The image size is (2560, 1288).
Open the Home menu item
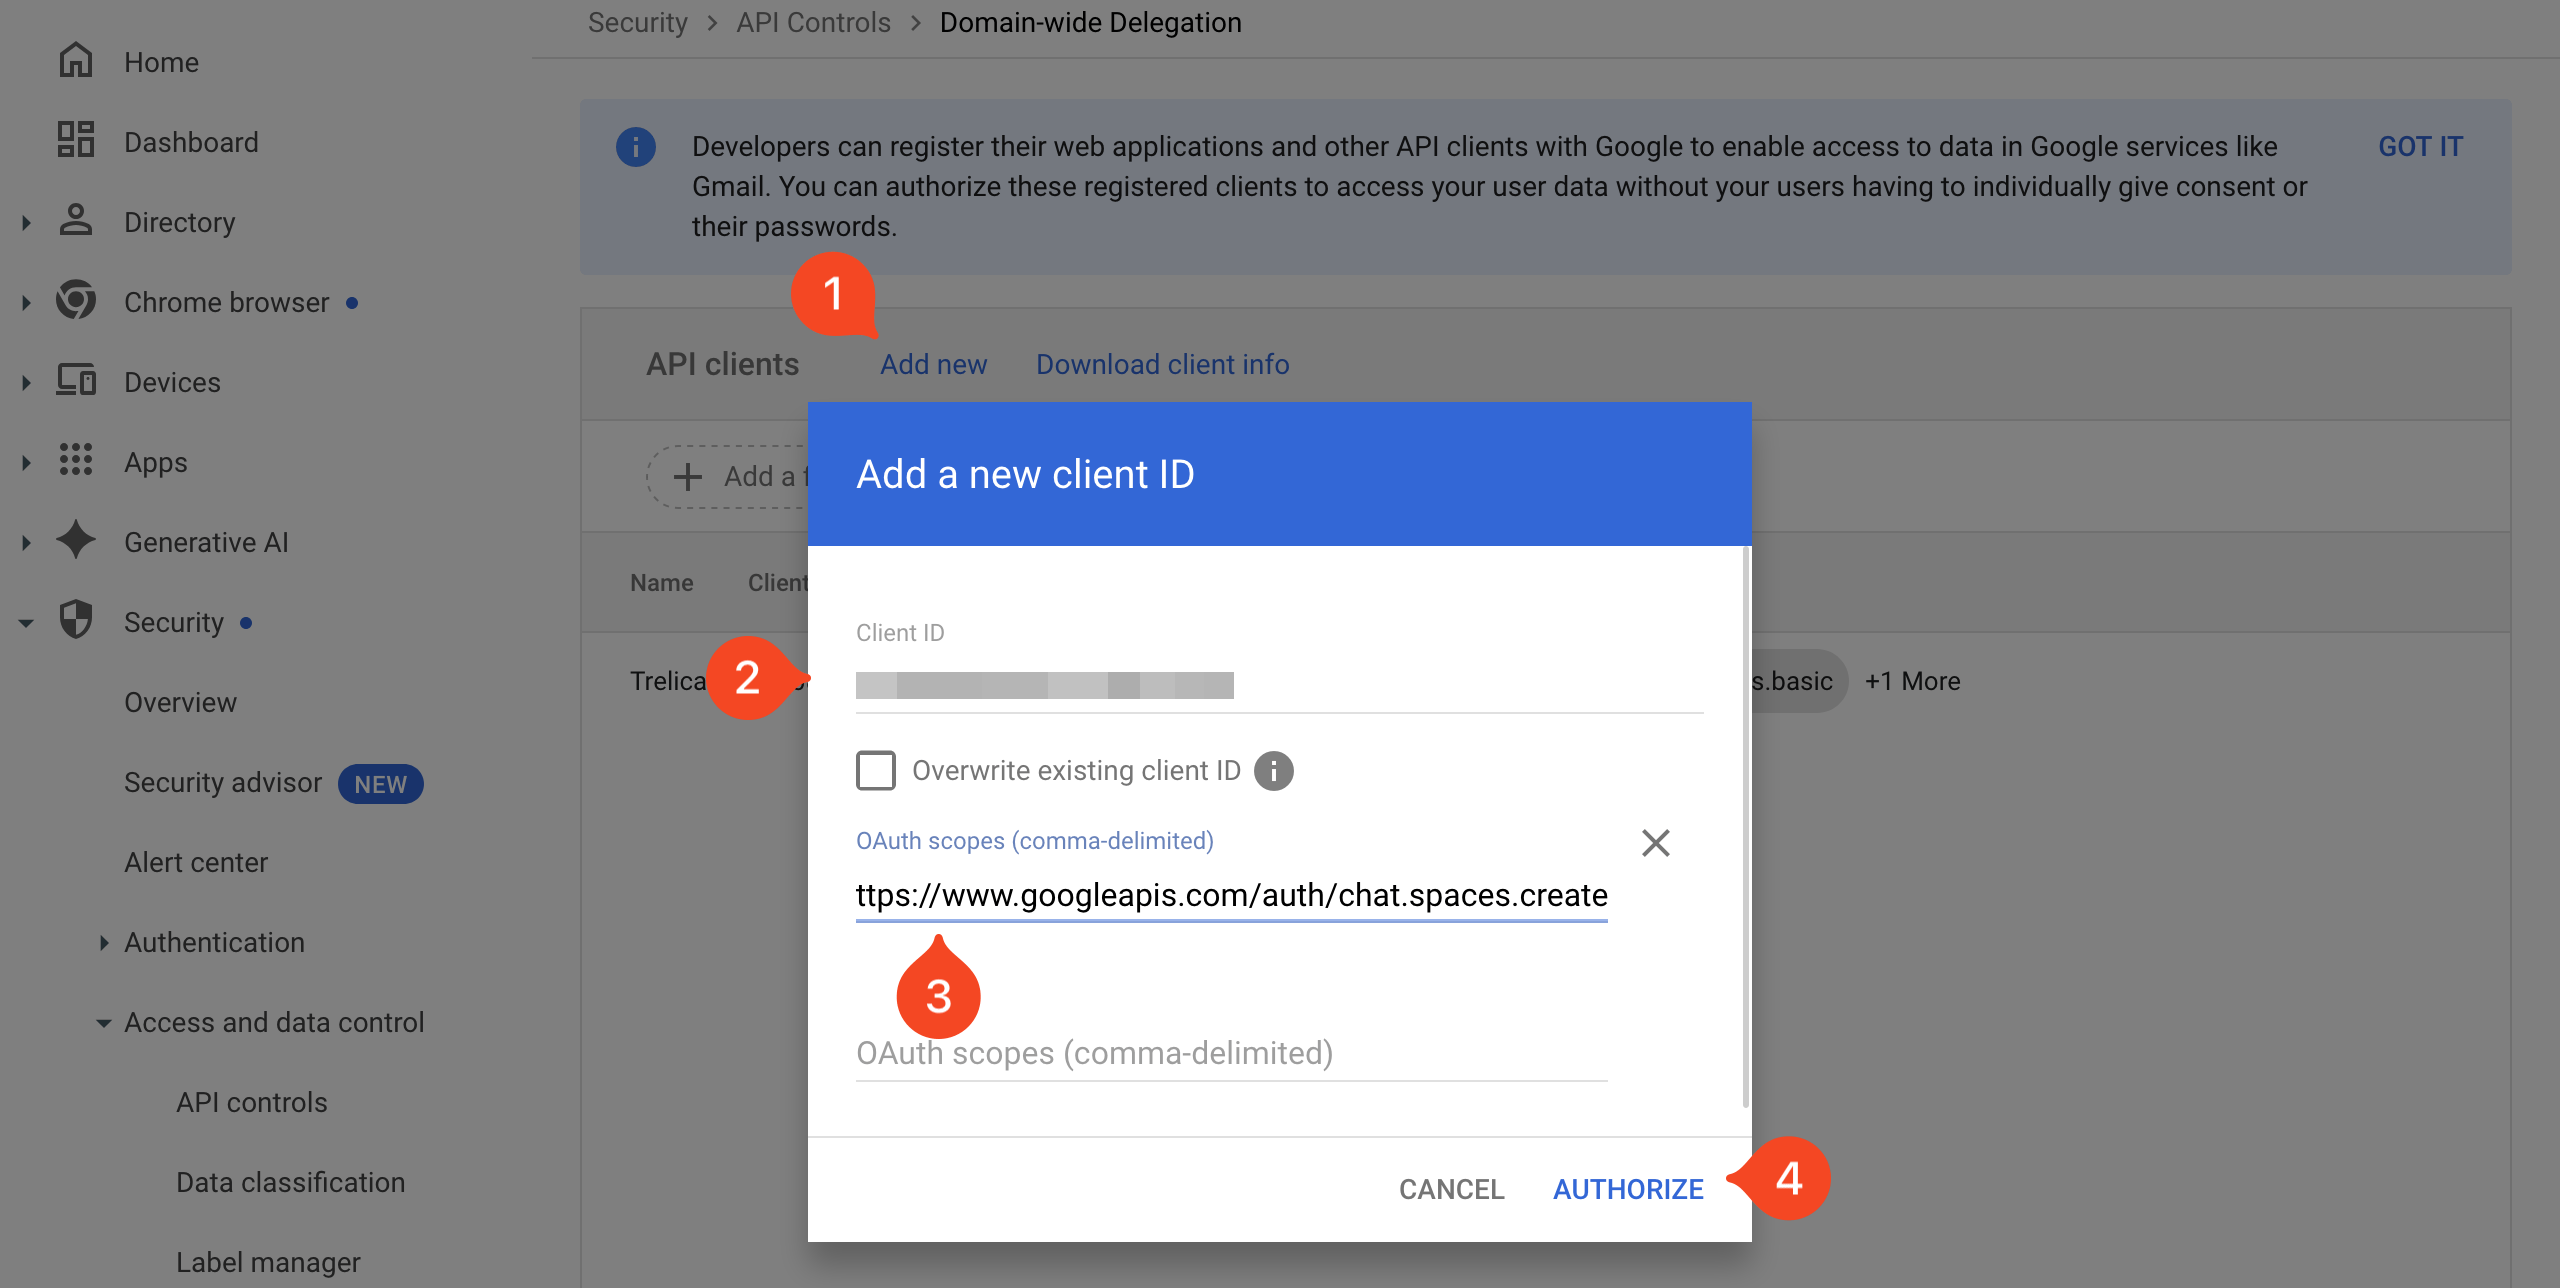click(161, 62)
